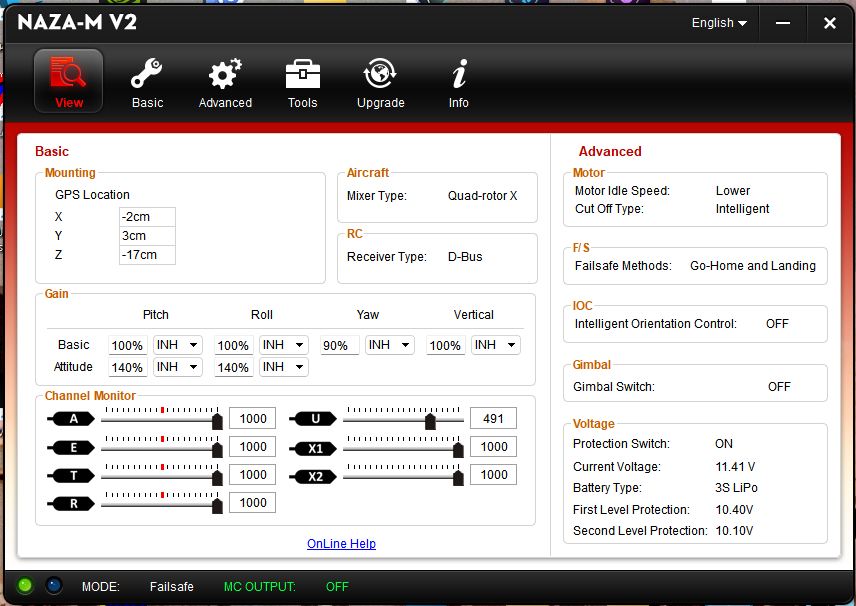Click the Quad-rotor X mixer type value
The height and width of the screenshot is (606, 856).
(482, 196)
